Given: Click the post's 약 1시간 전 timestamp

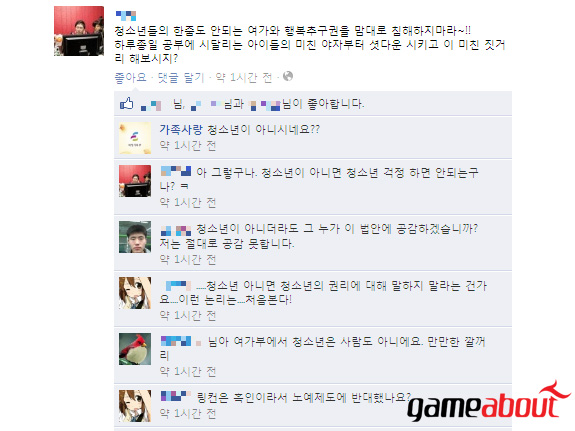Looking at the screenshot, I should tap(244, 77).
